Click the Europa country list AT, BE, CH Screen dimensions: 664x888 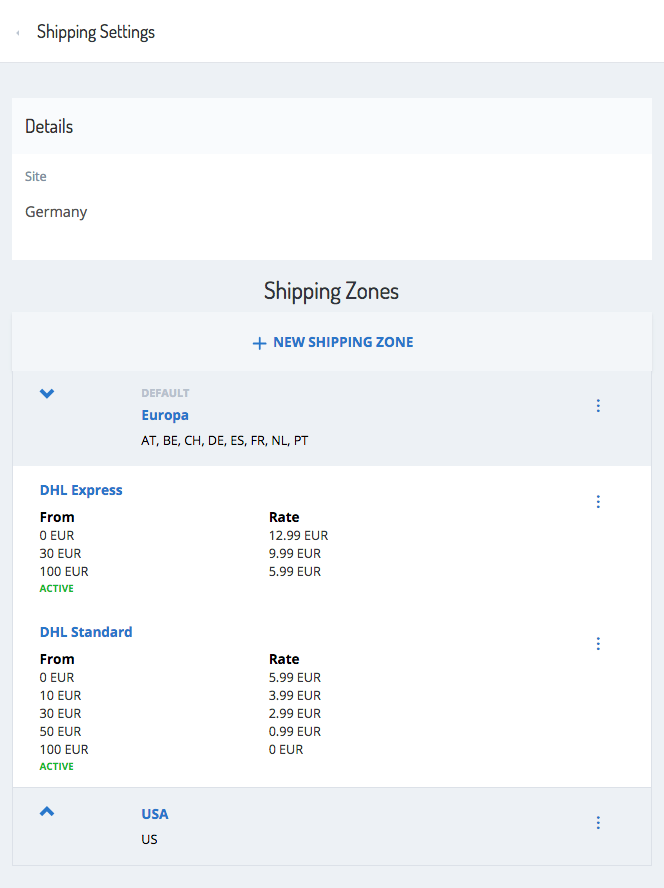[x=224, y=441]
